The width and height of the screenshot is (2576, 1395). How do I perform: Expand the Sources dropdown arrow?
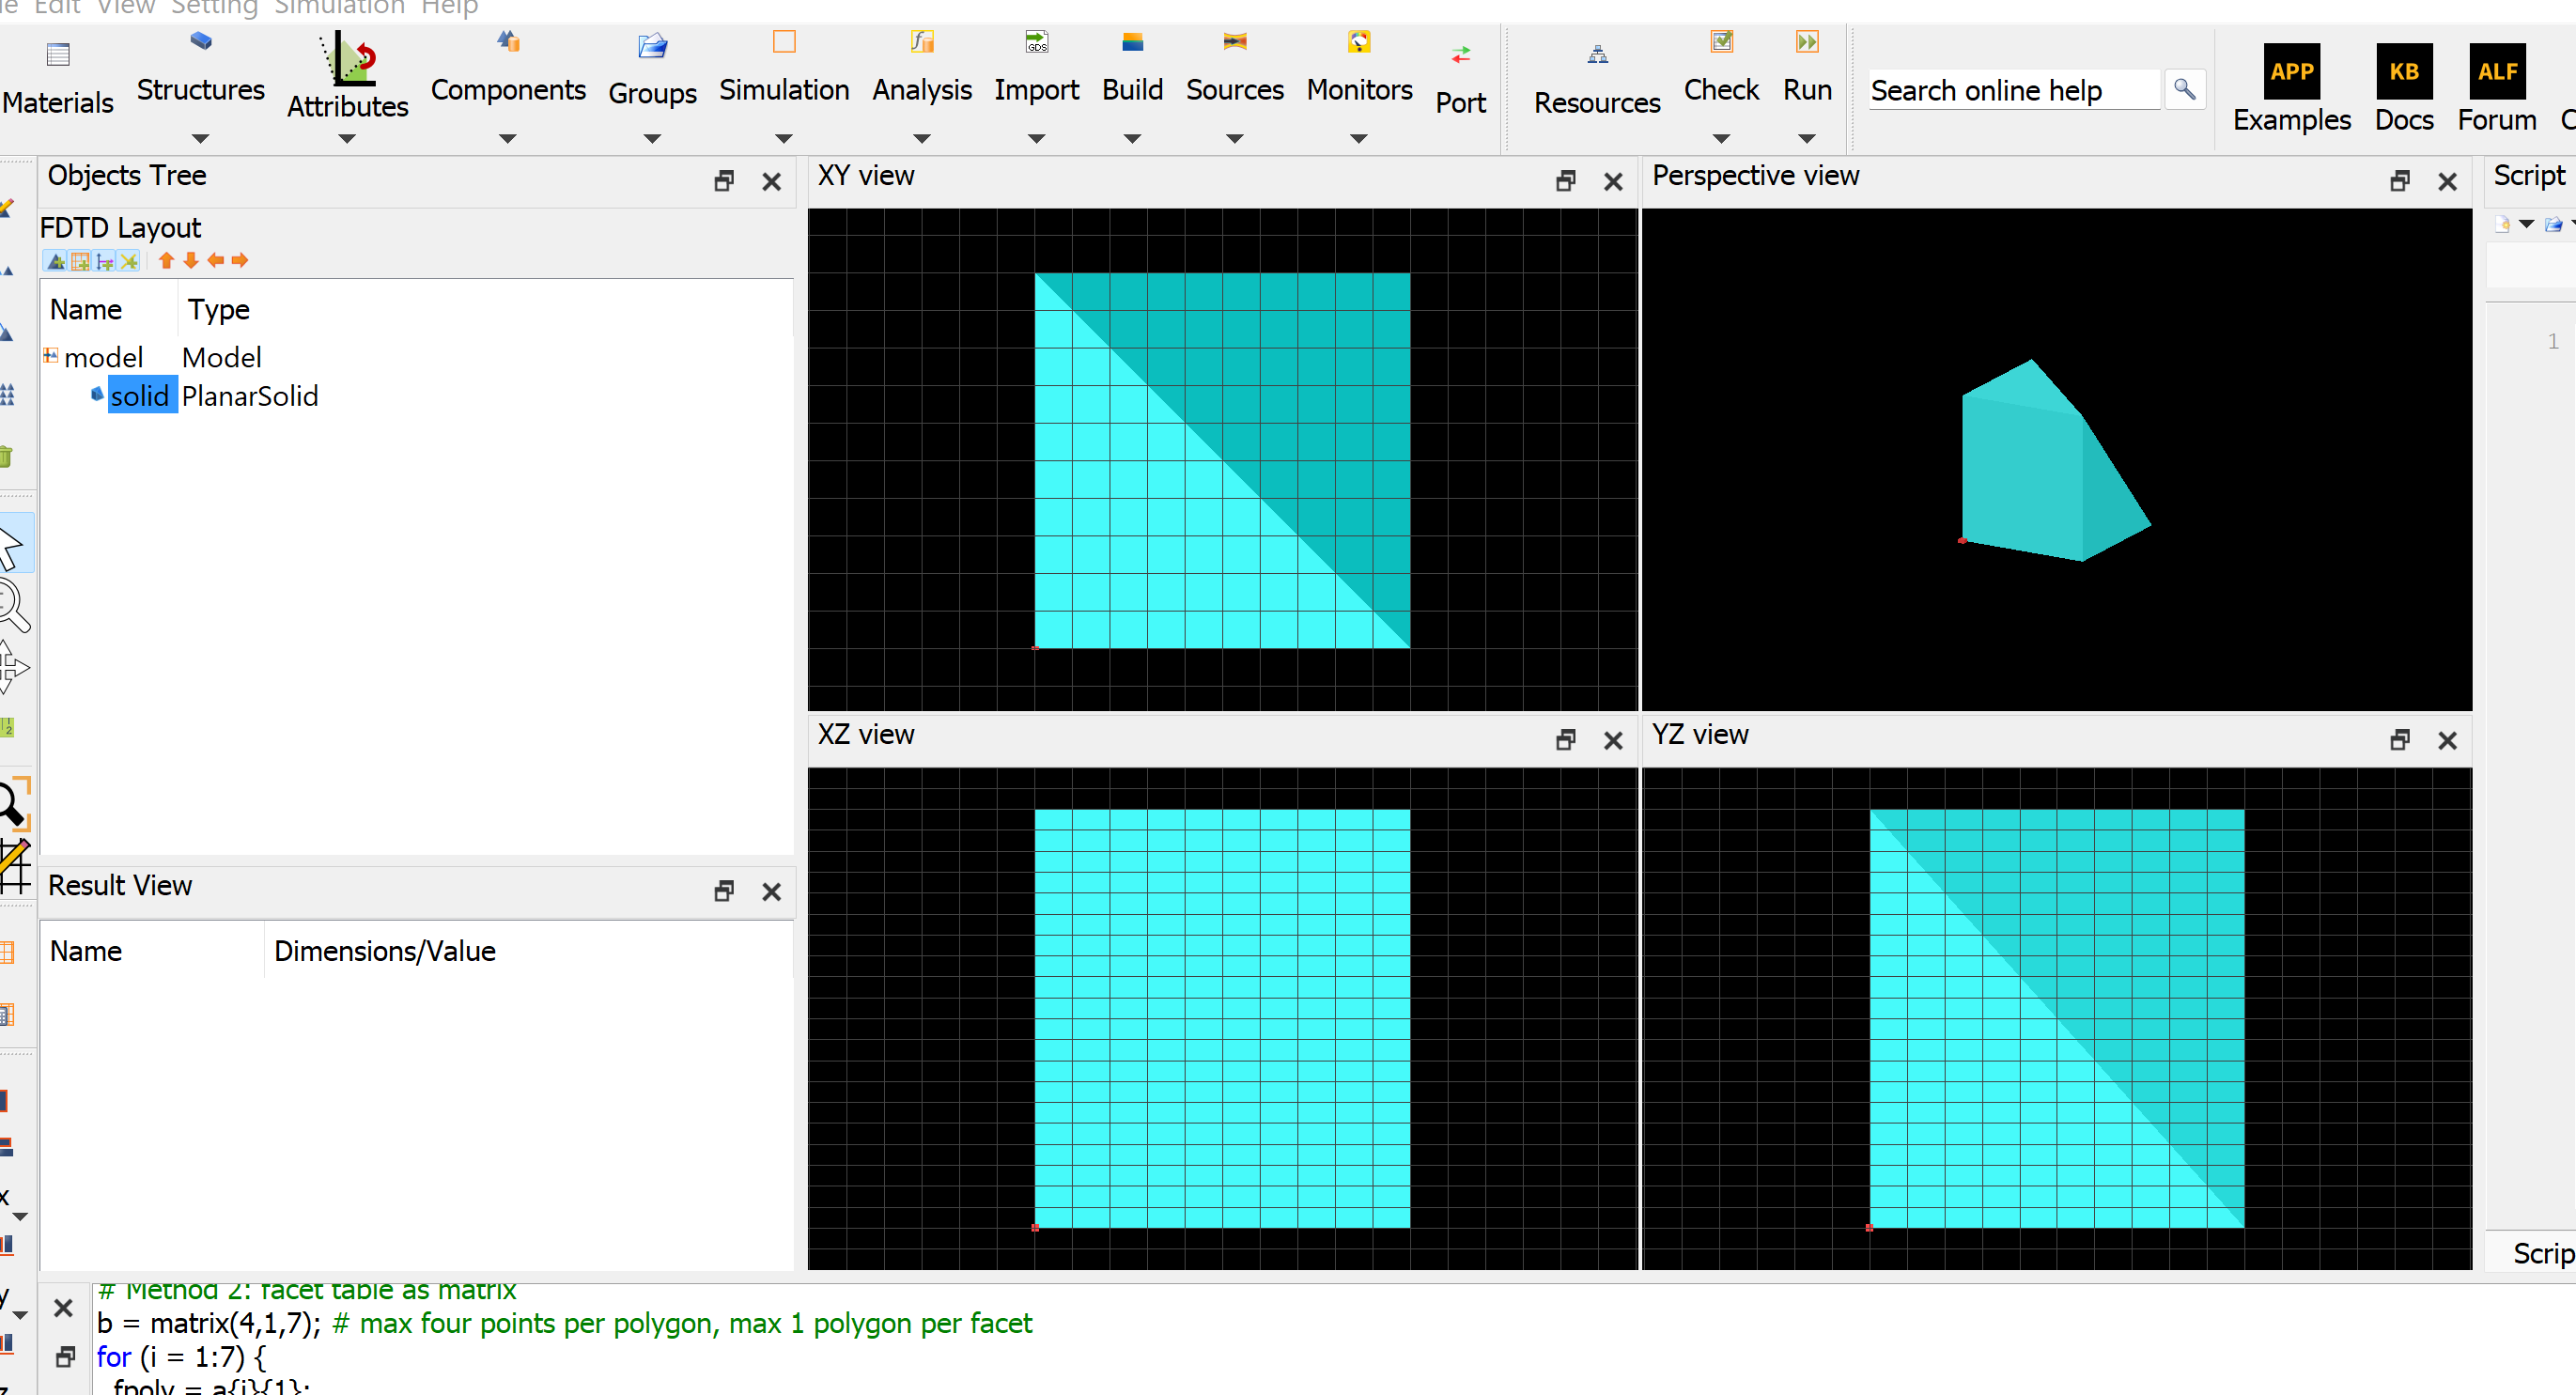point(1234,138)
